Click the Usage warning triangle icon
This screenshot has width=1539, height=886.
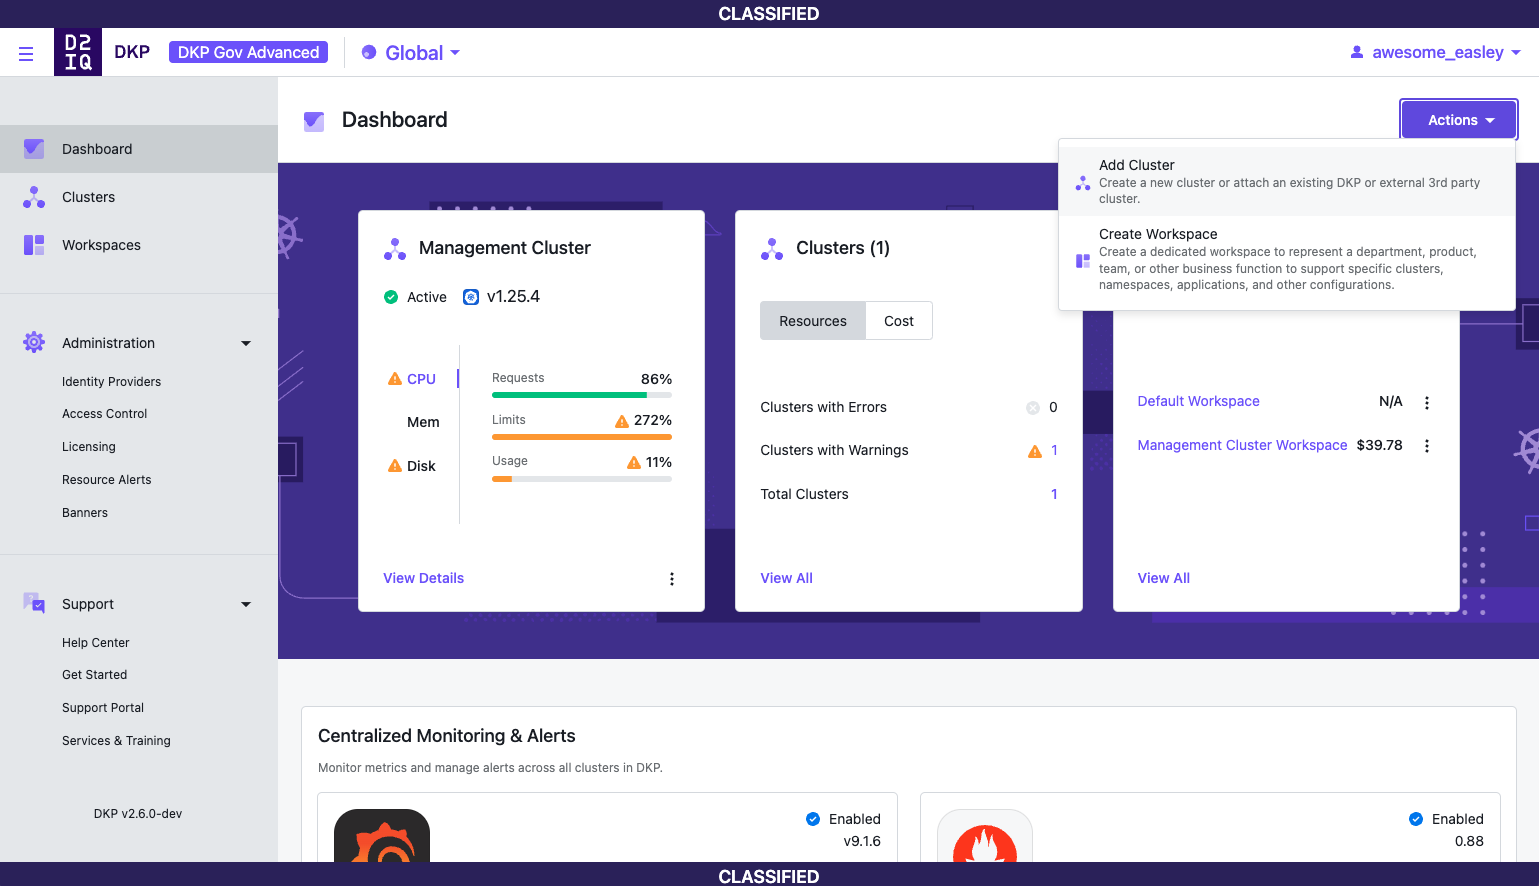634,462
